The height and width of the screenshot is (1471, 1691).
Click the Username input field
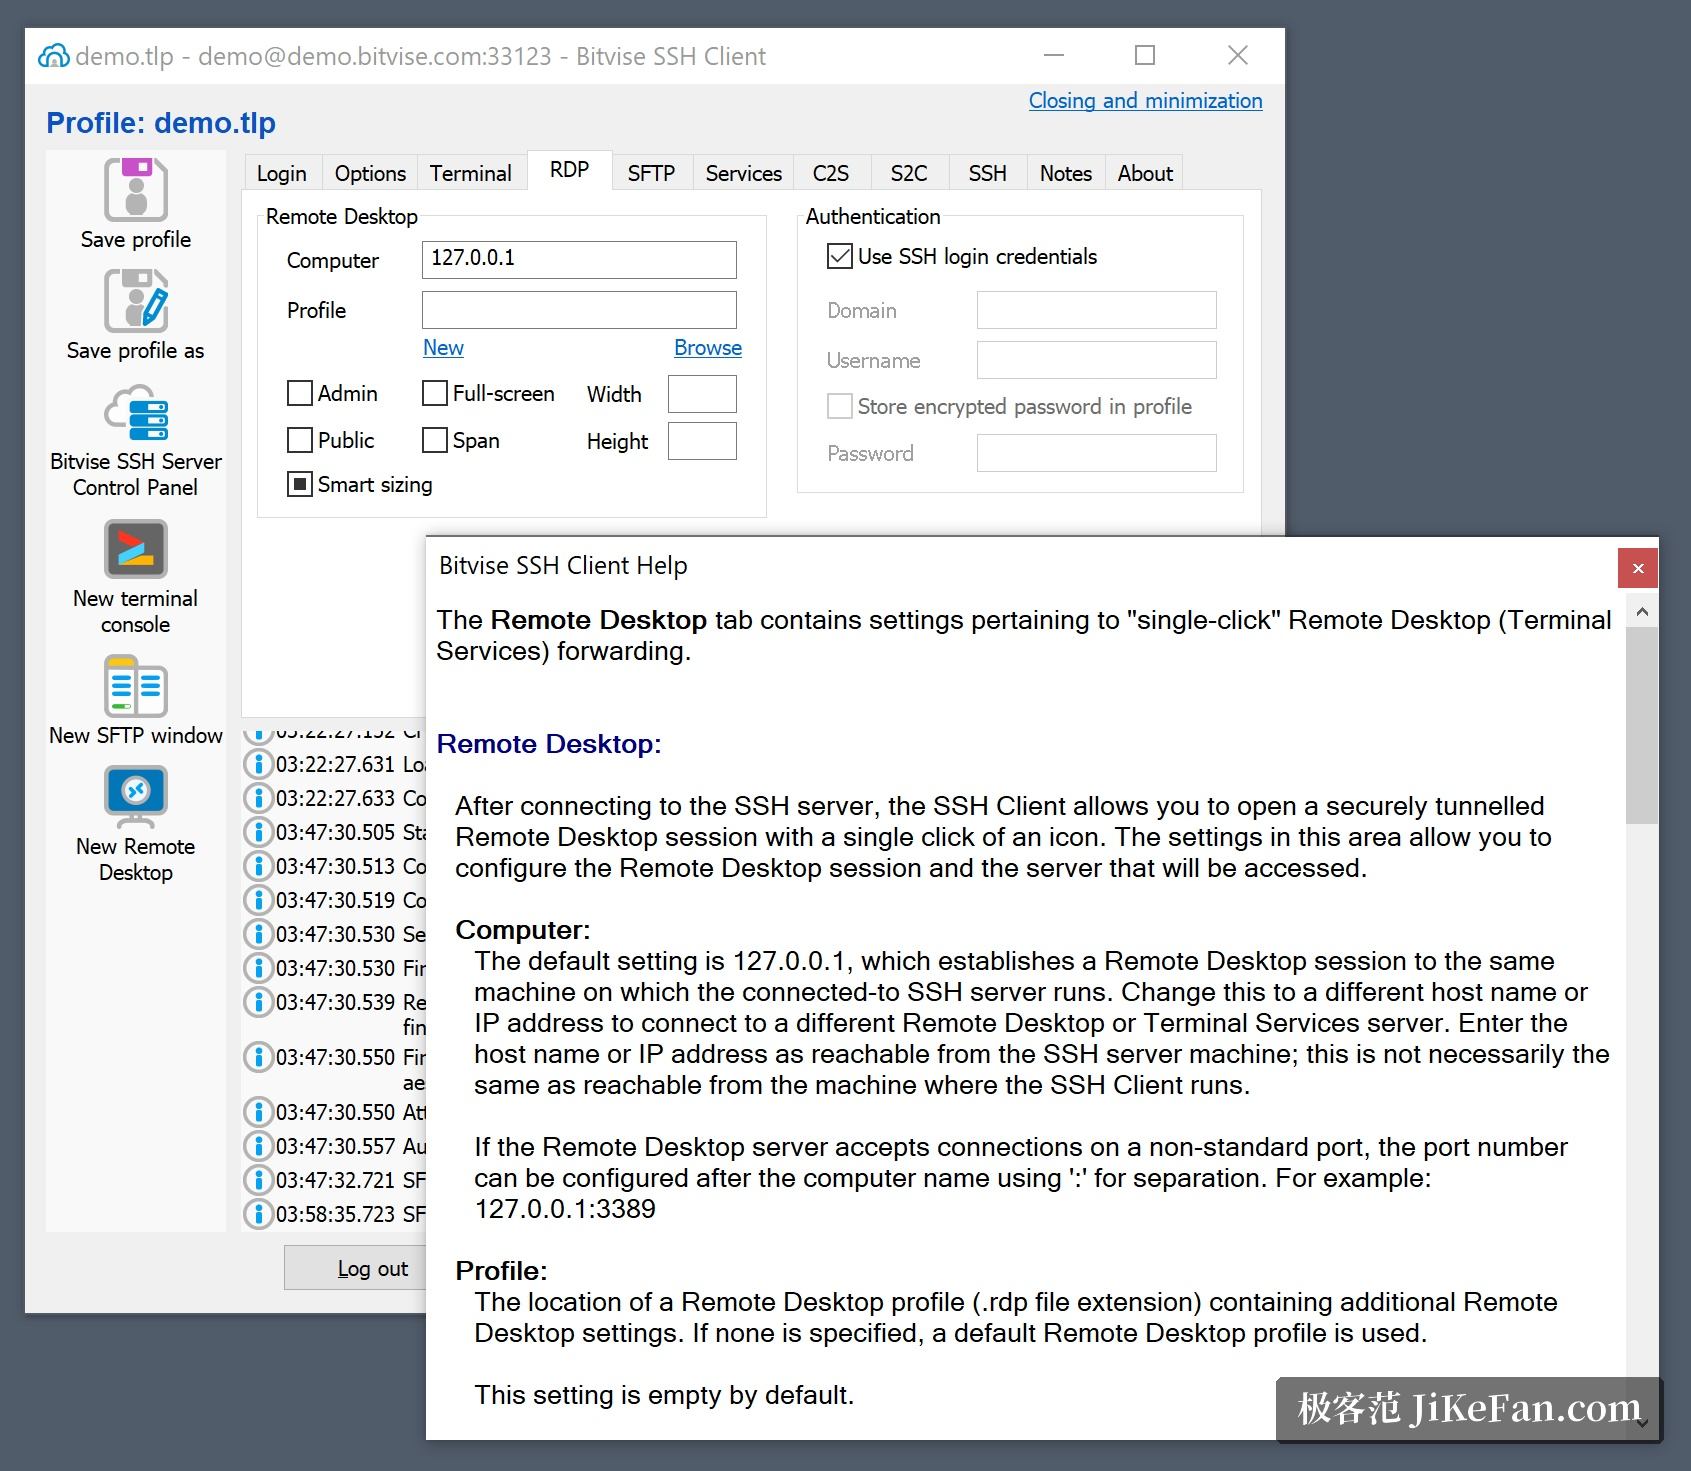1096,360
